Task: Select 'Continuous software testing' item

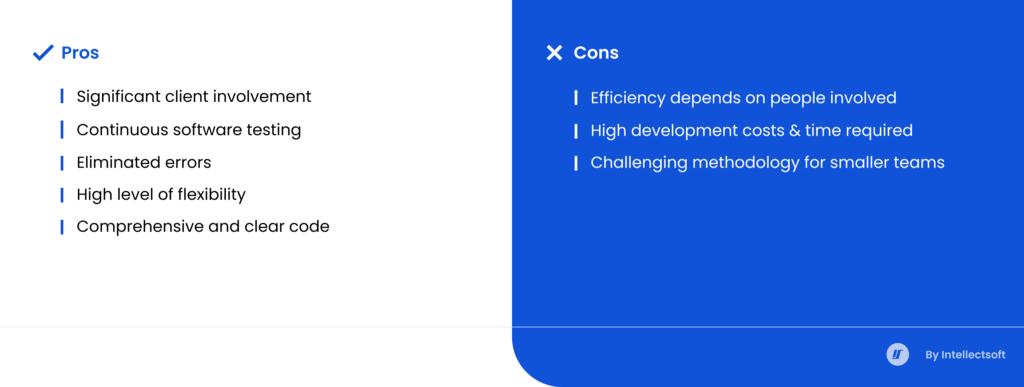Action: click(189, 130)
